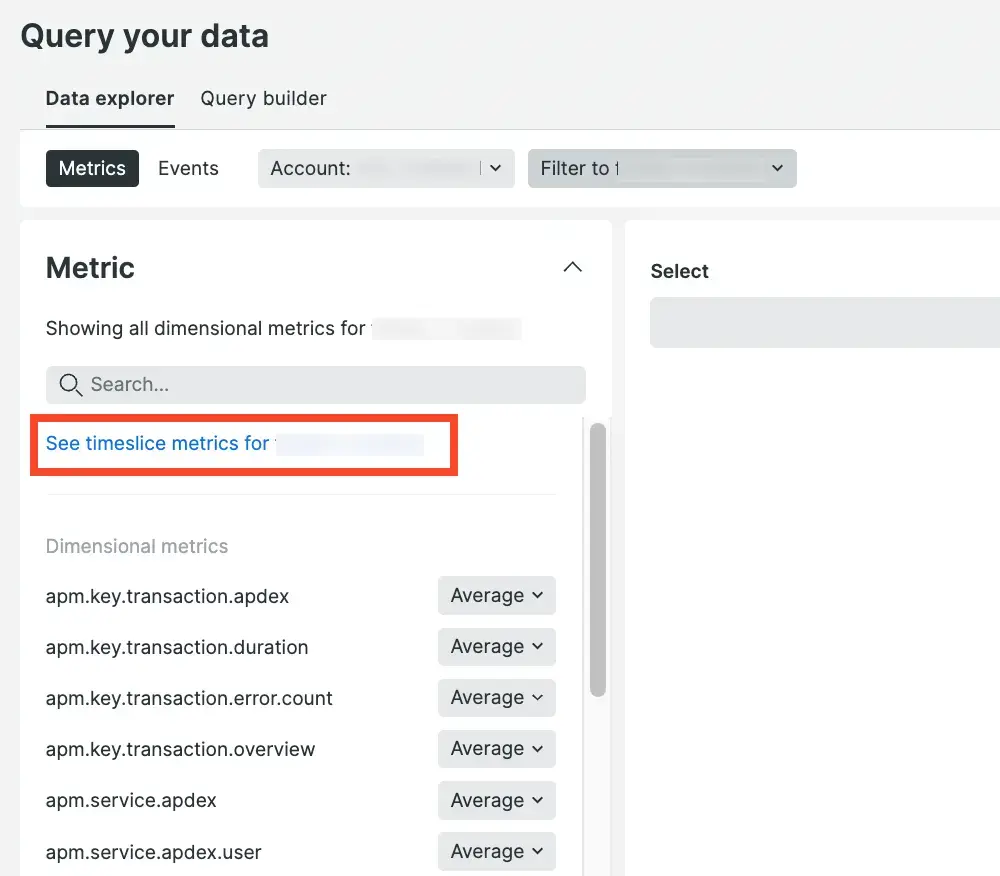Click the metric Search field
The height and width of the screenshot is (876, 1000).
pos(316,384)
